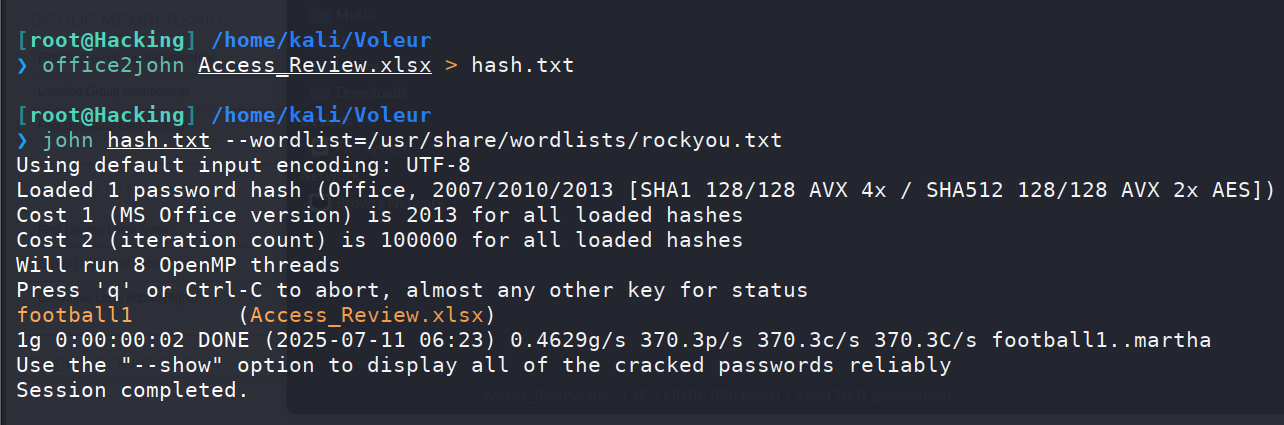Click the first [root@Hacking] prompt label
The width and height of the screenshot is (1284, 425).
[107, 41]
